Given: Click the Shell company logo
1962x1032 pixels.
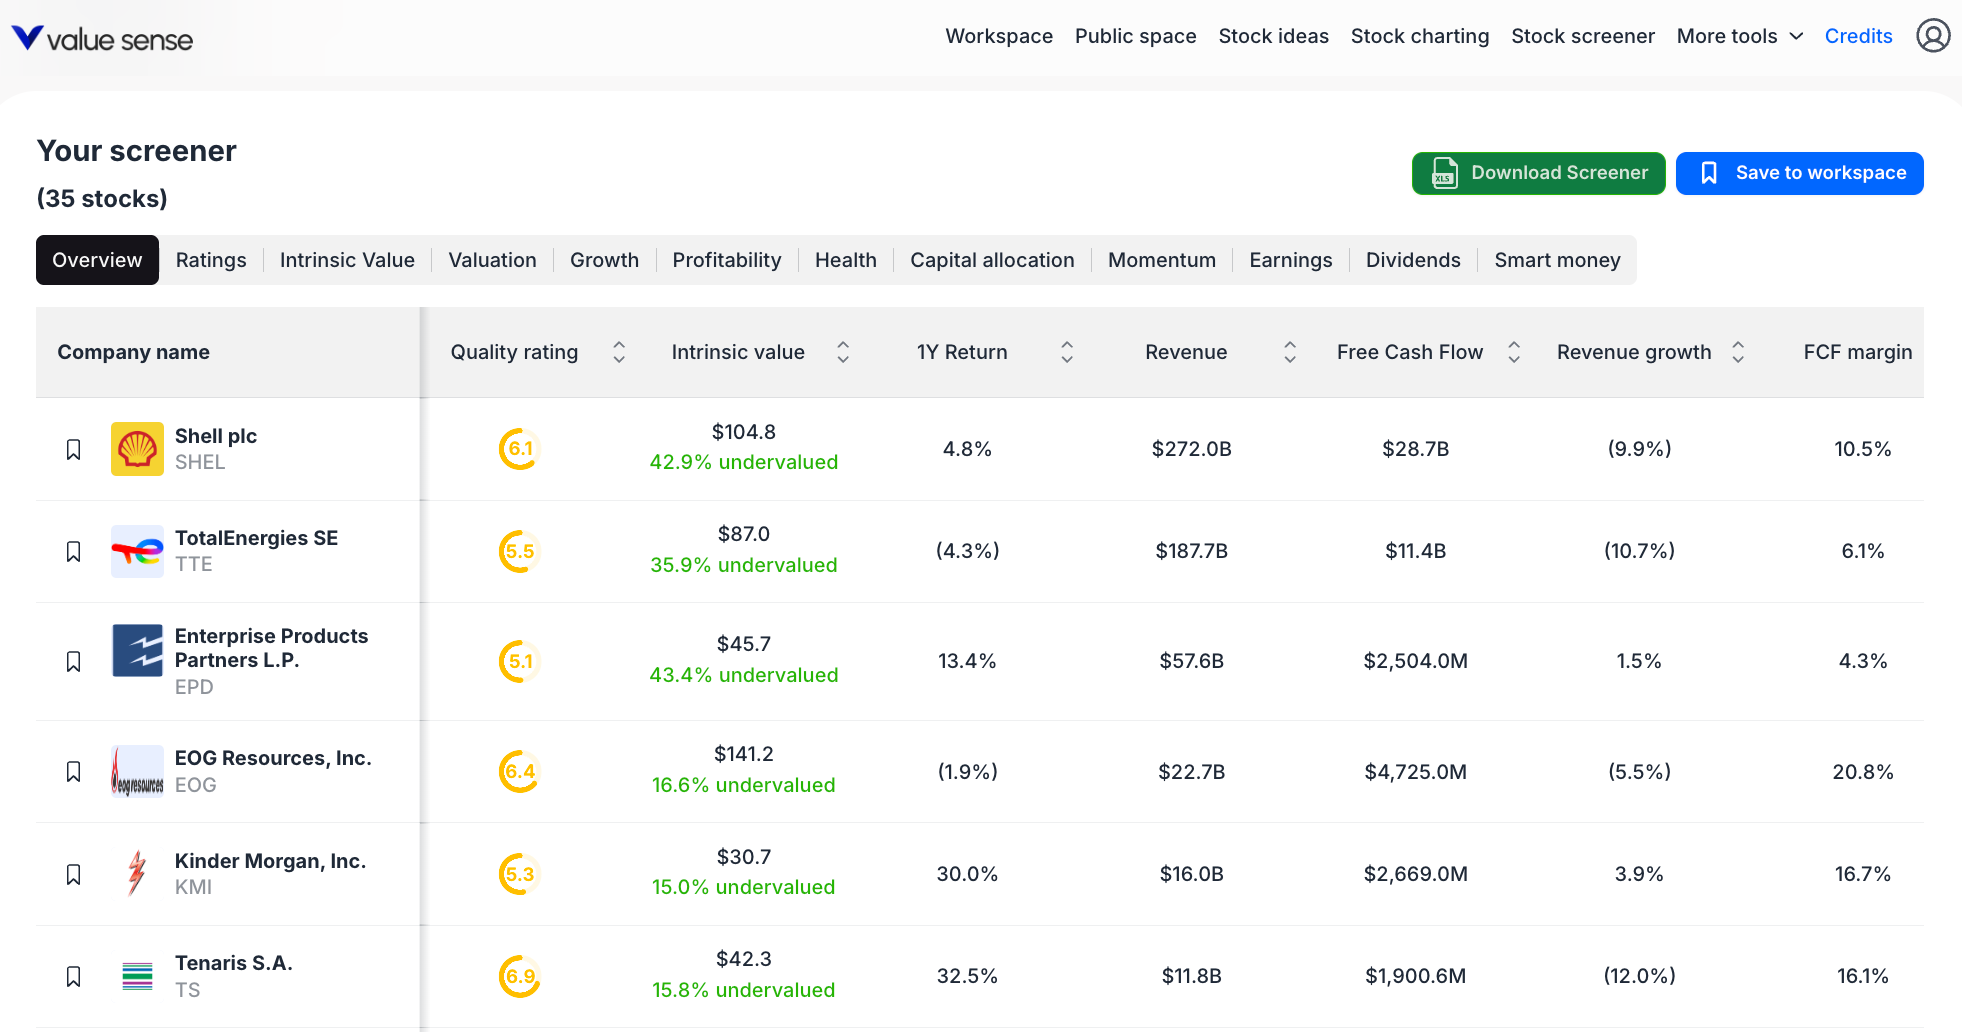Looking at the screenshot, I should [137, 449].
